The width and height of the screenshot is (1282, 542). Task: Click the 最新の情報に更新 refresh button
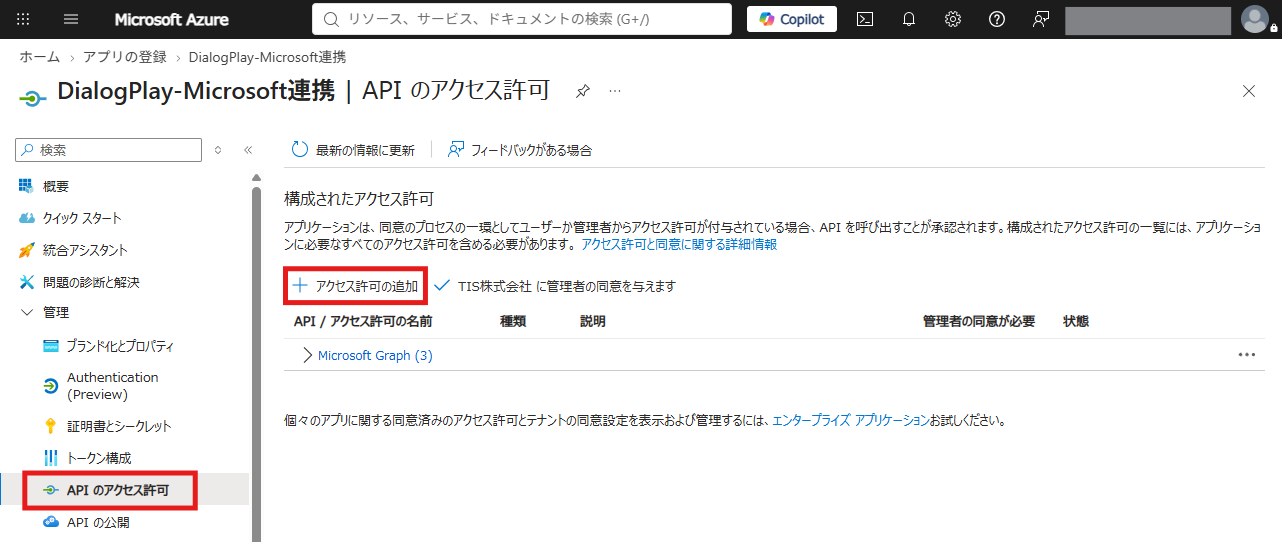click(x=353, y=150)
